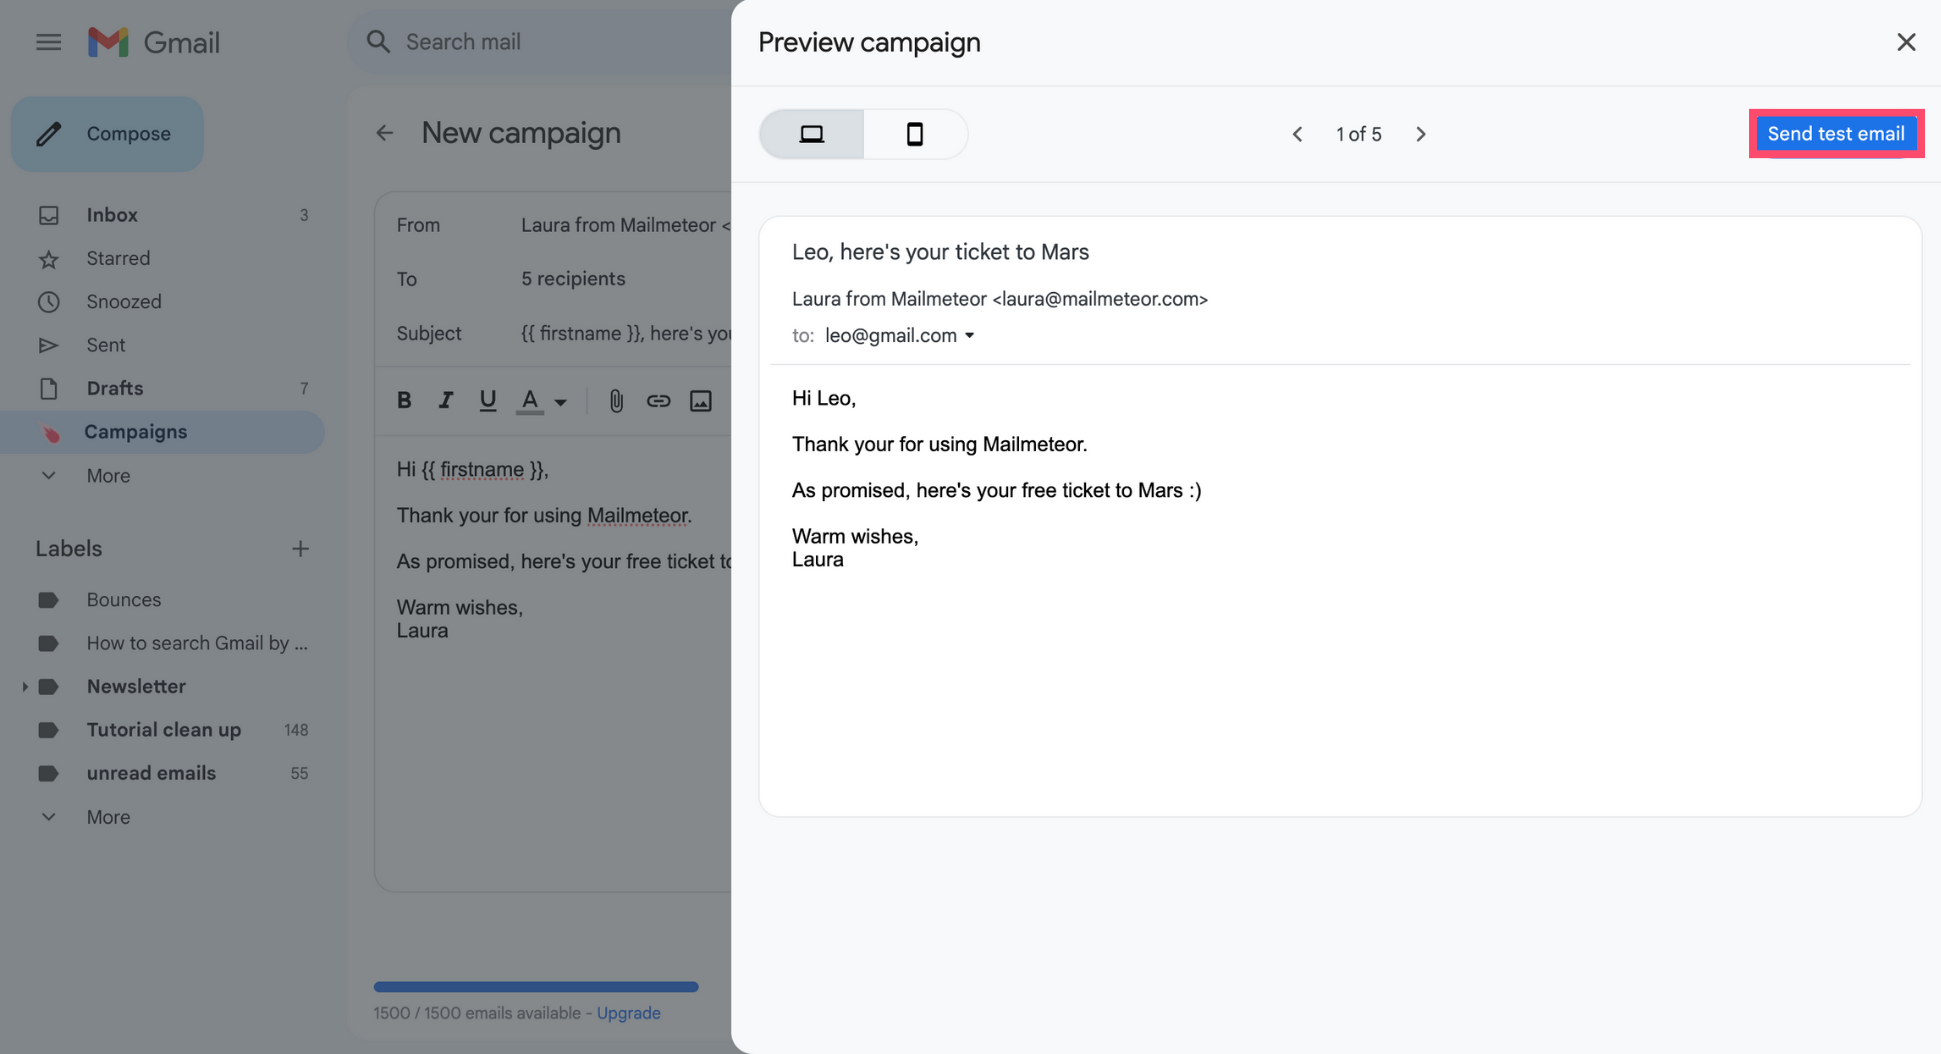This screenshot has width=1941, height=1054.
Task: Click the Gmail logo
Action: point(153,42)
